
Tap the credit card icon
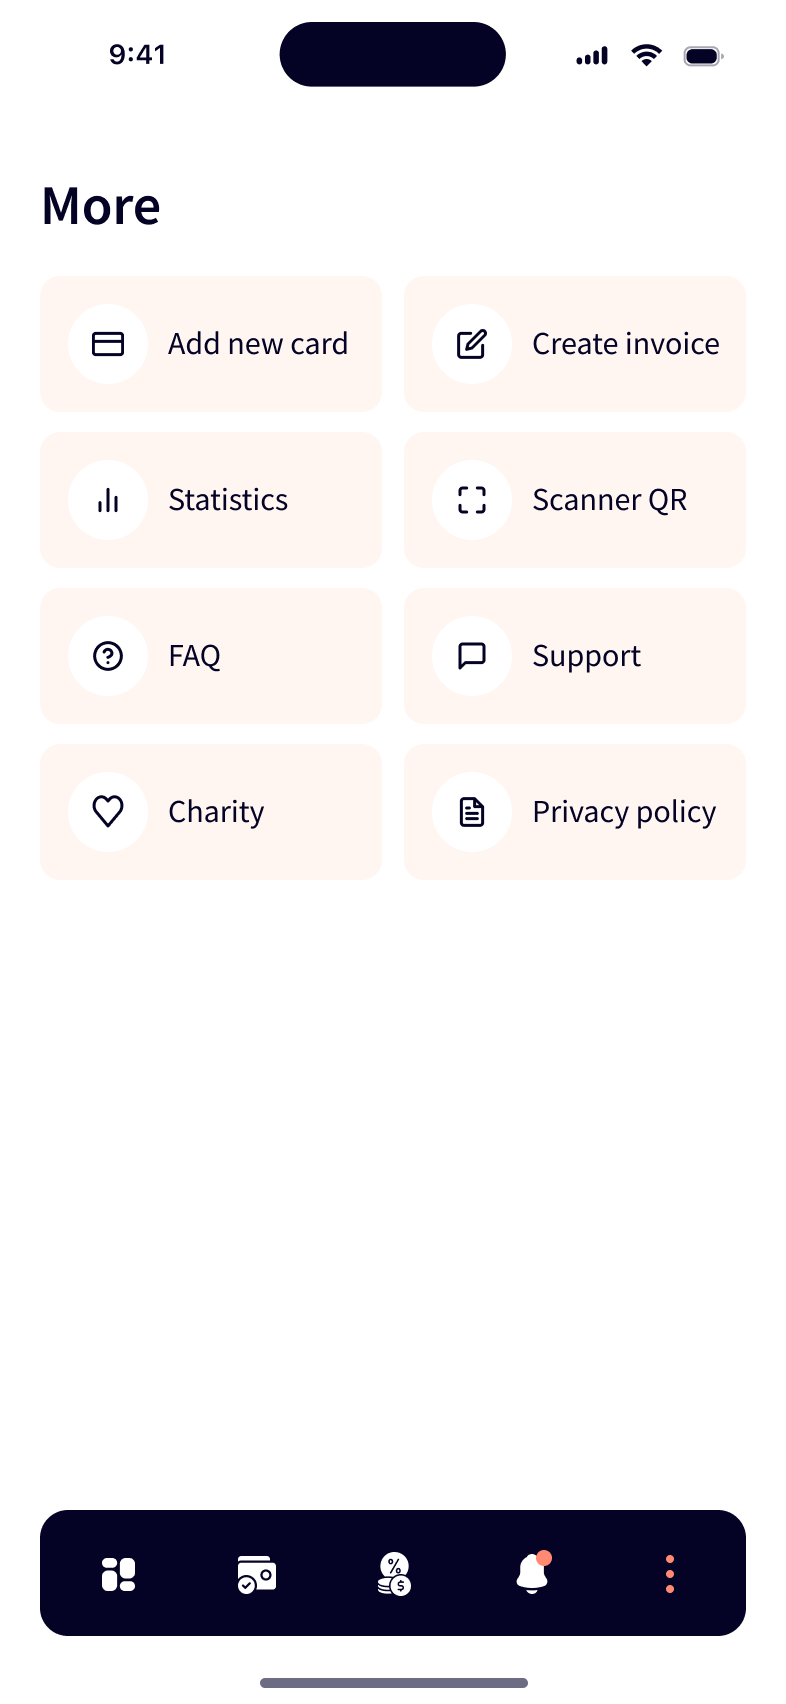[x=108, y=344]
